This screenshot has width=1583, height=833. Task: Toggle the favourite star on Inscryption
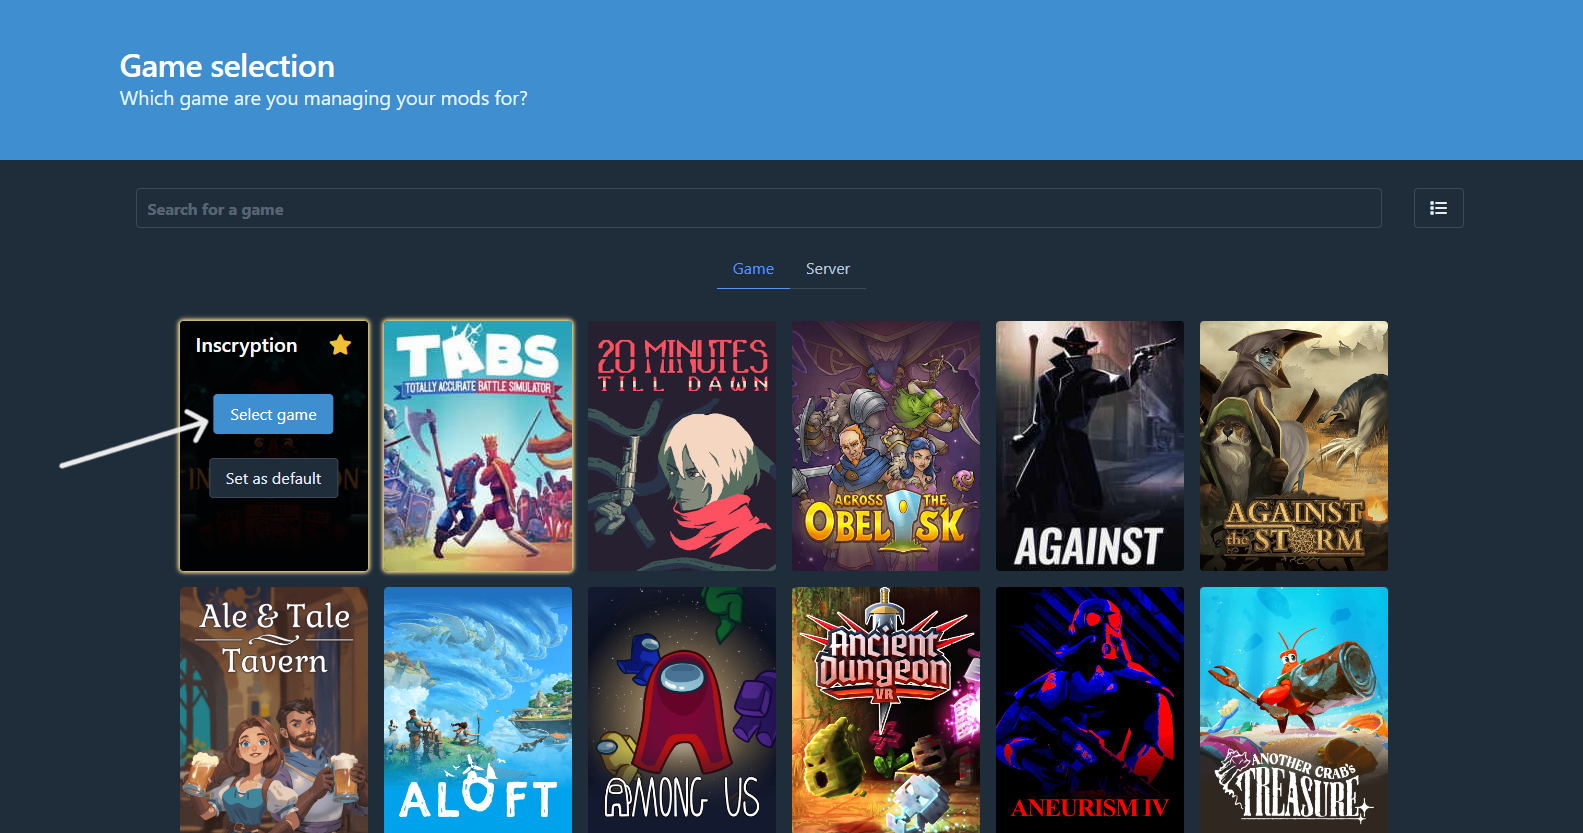click(340, 345)
